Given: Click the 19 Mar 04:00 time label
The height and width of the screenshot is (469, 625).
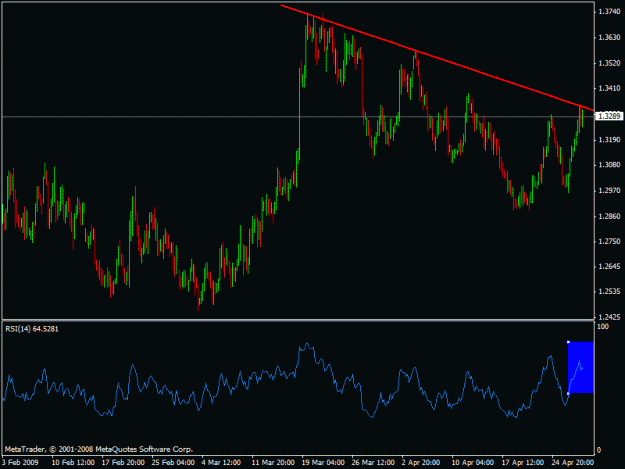Looking at the screenshot, I should pyautogui.click(x=323, y=462).
